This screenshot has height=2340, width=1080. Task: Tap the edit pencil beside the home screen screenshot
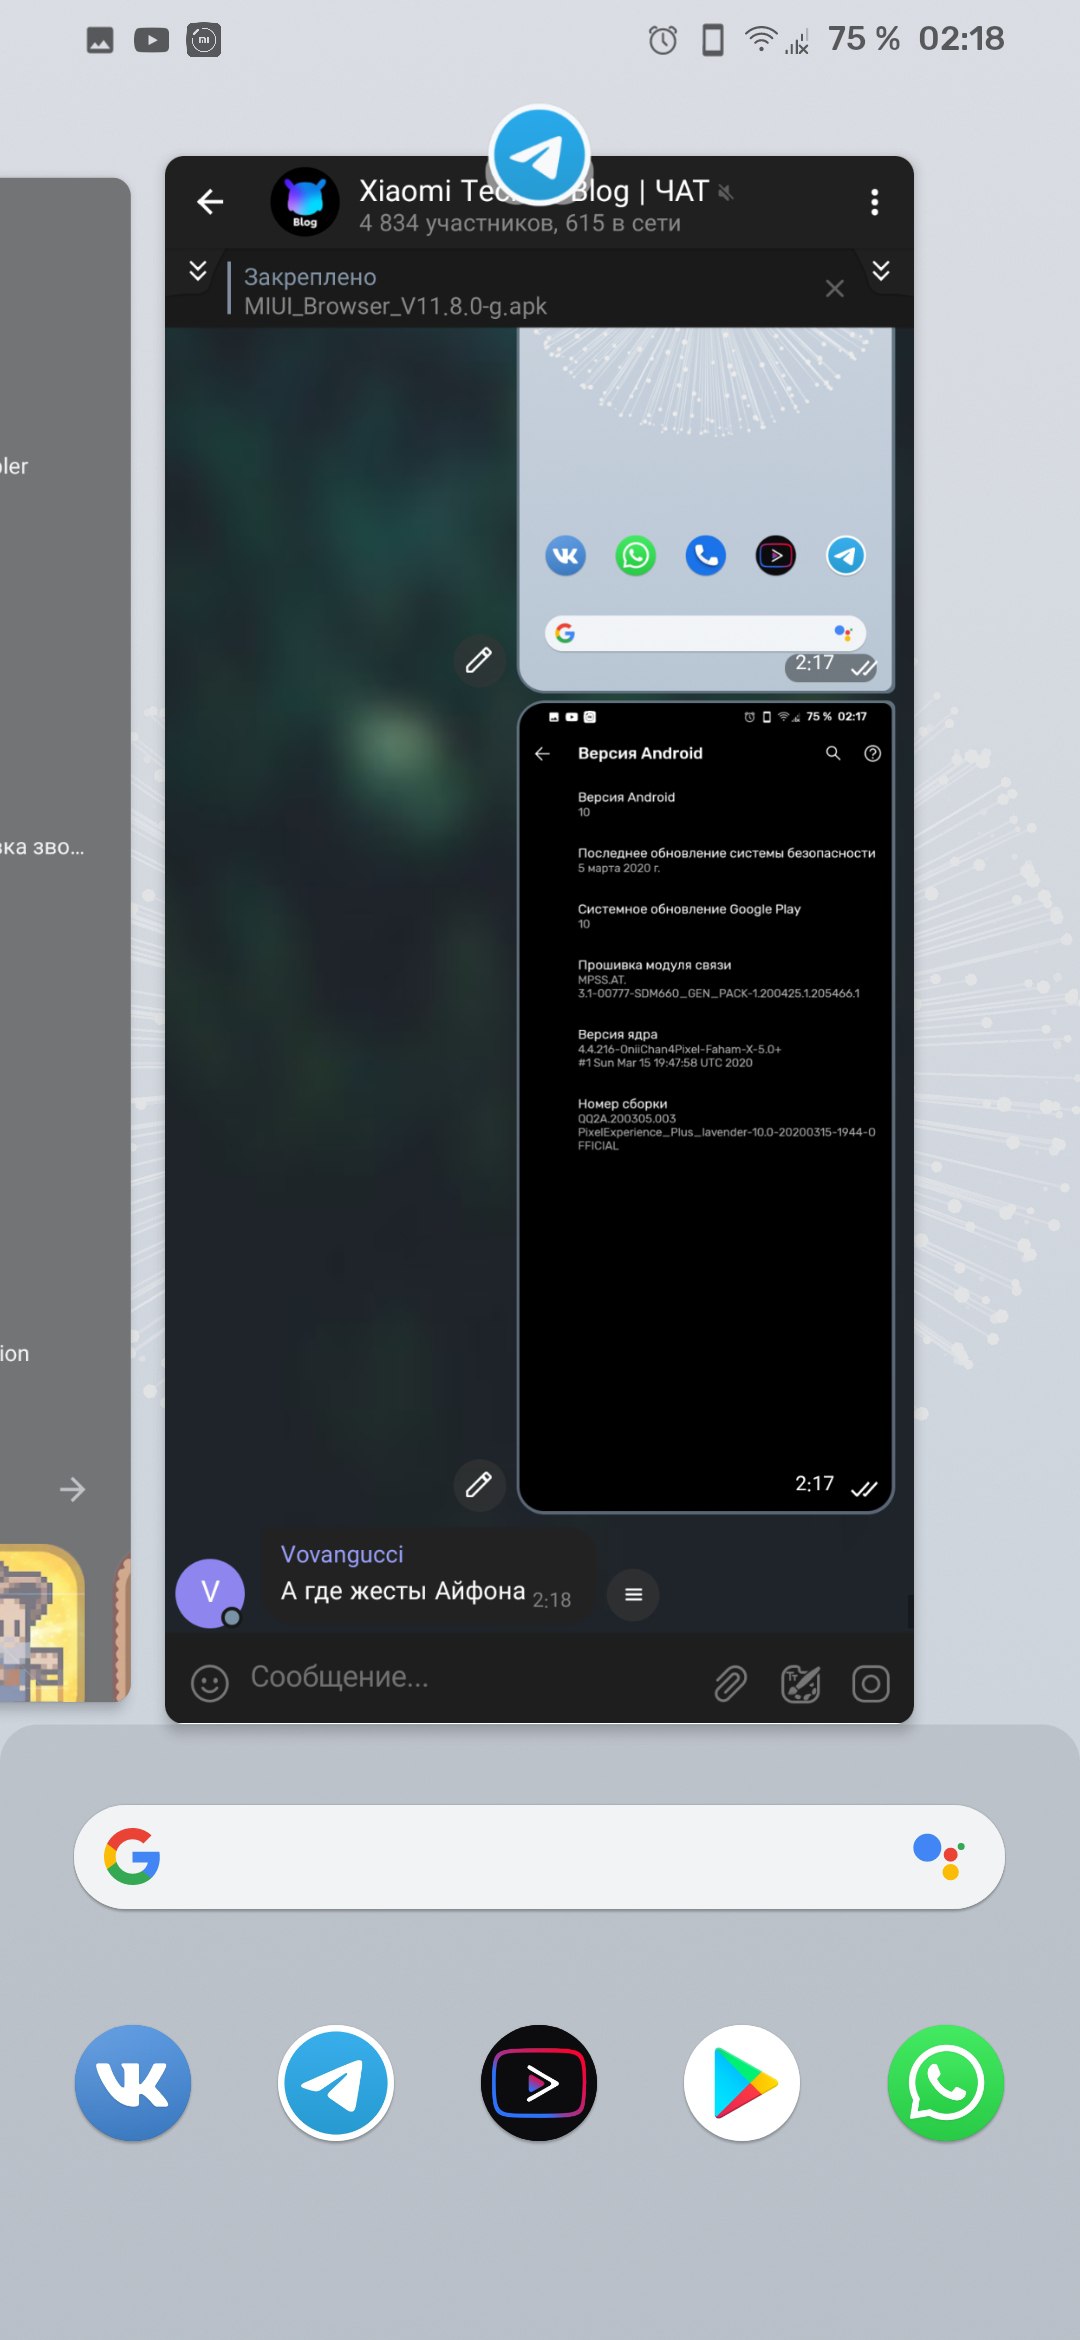479,660
